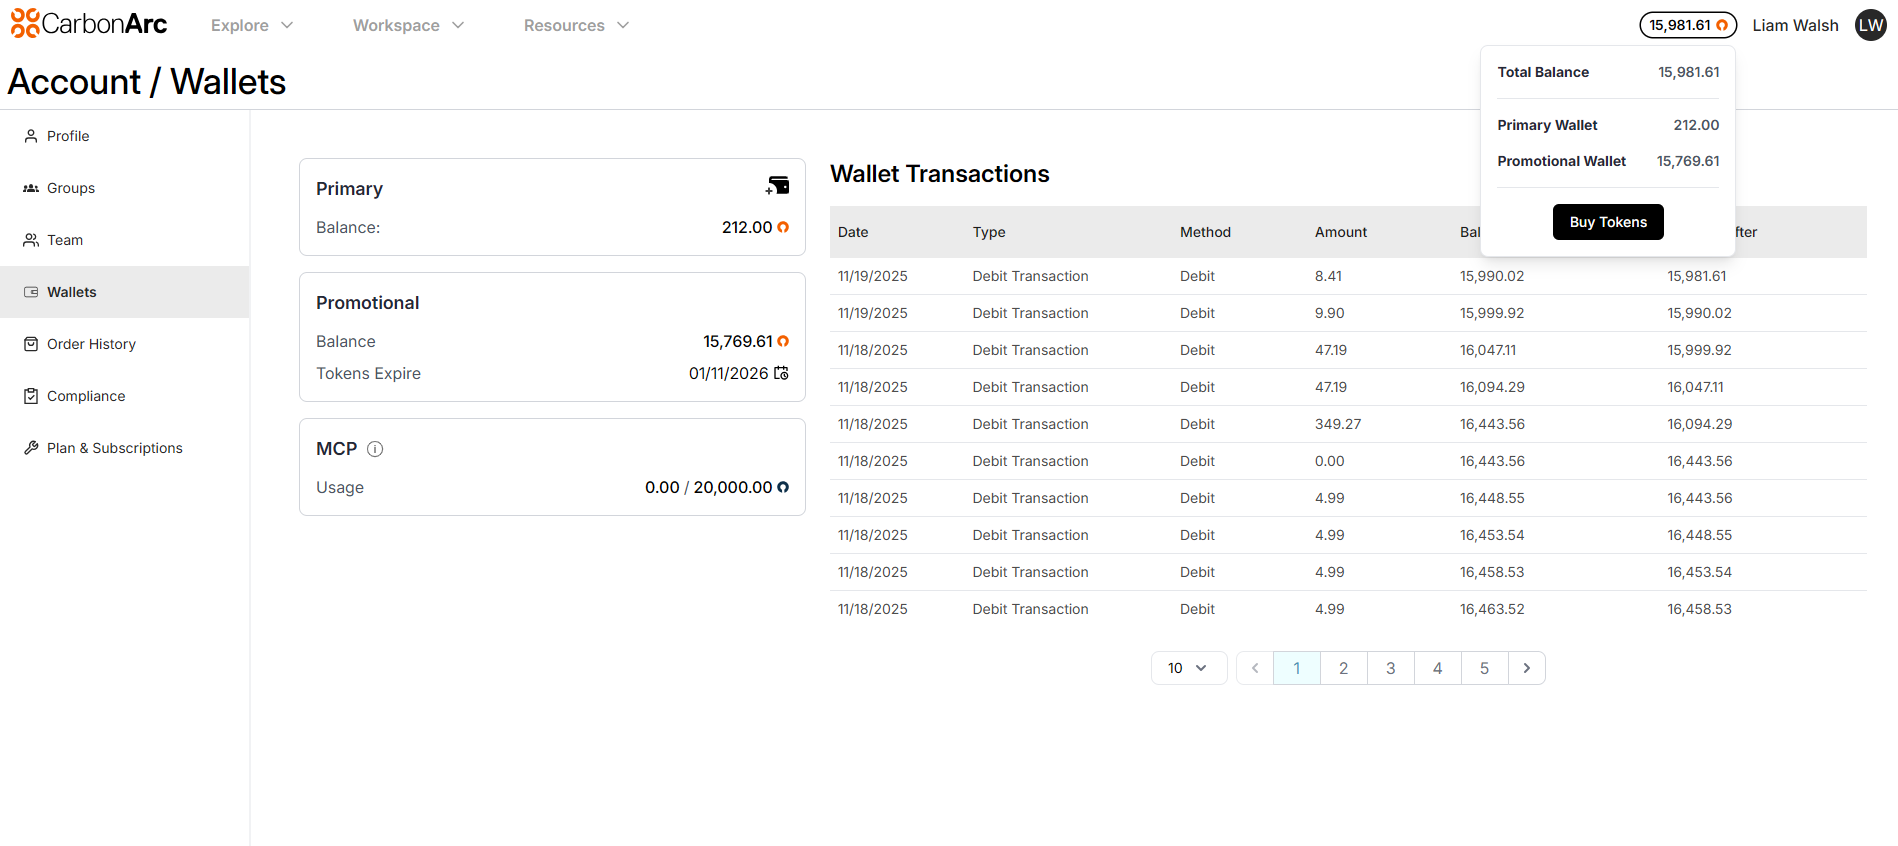1898x846 pixels.
Task: Open the Resources dropdown menu
Action: 576,25
